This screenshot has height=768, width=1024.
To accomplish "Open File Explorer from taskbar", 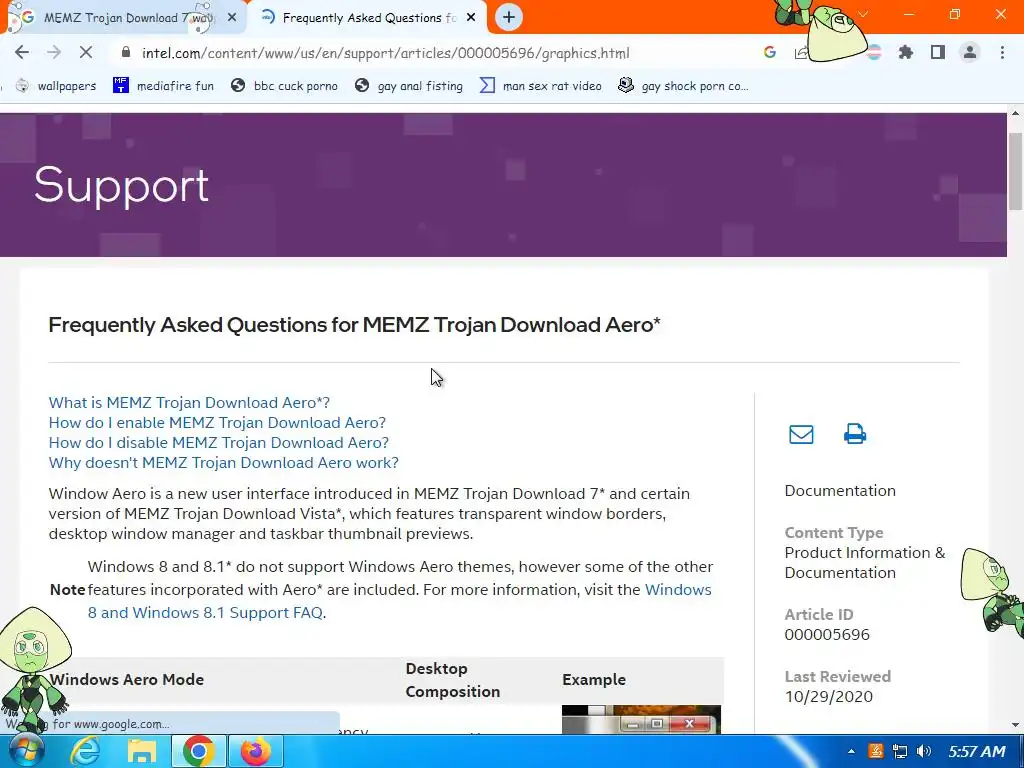I will (x=141, y=752).
